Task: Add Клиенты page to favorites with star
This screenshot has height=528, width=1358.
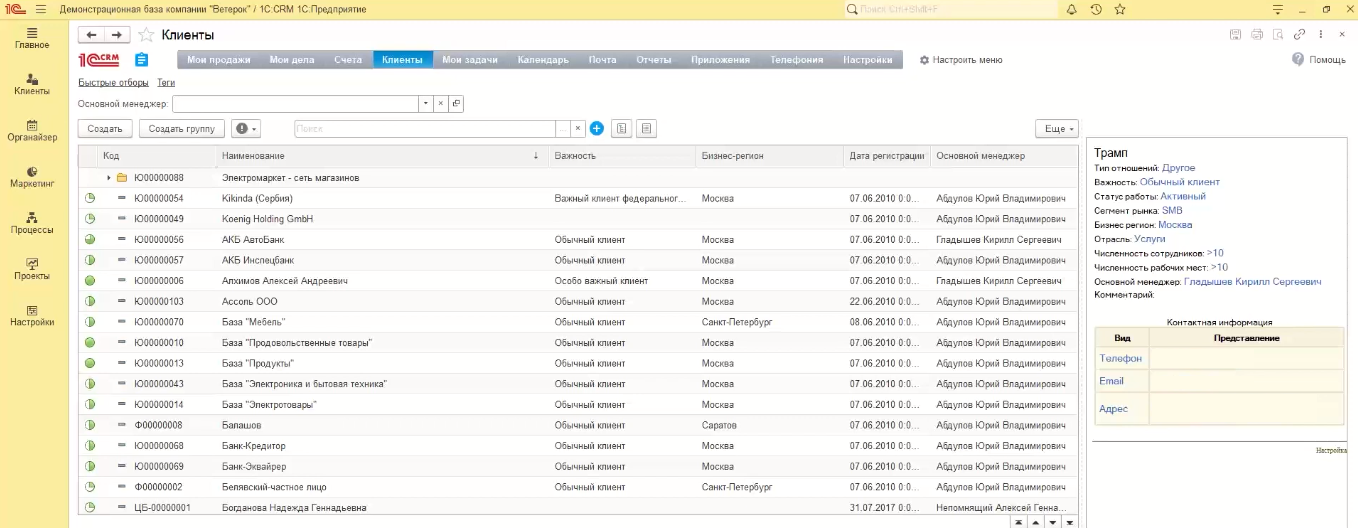Action: [x=146, y=35]
